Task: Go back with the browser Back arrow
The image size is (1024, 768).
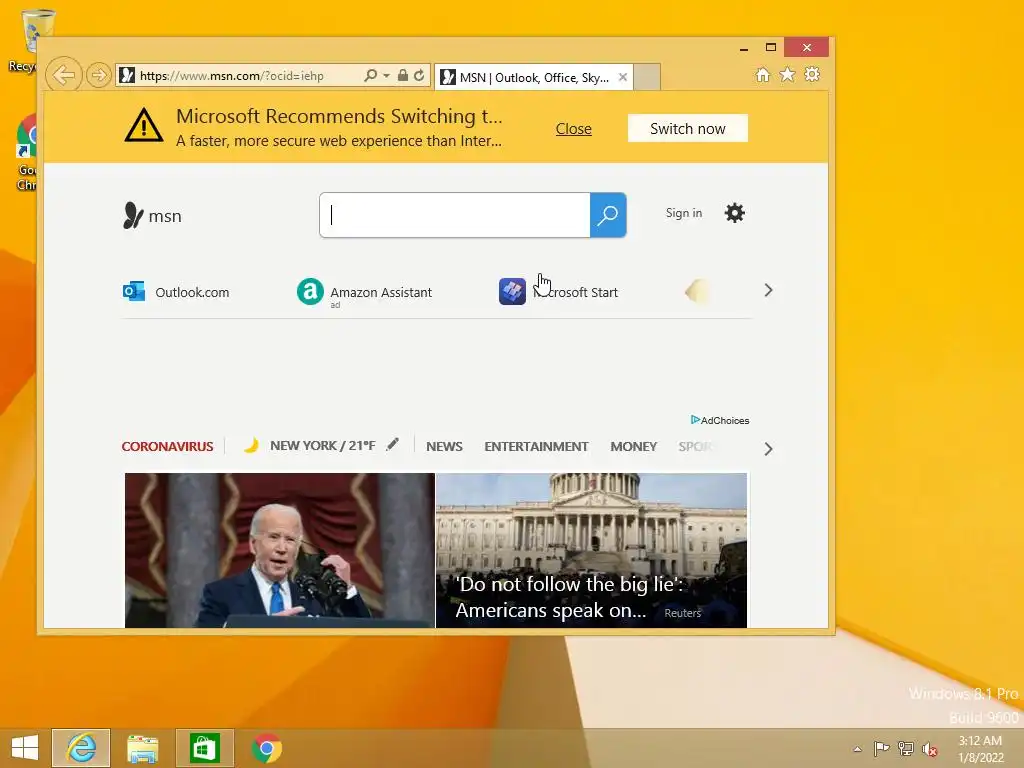Action: (64, 75)
